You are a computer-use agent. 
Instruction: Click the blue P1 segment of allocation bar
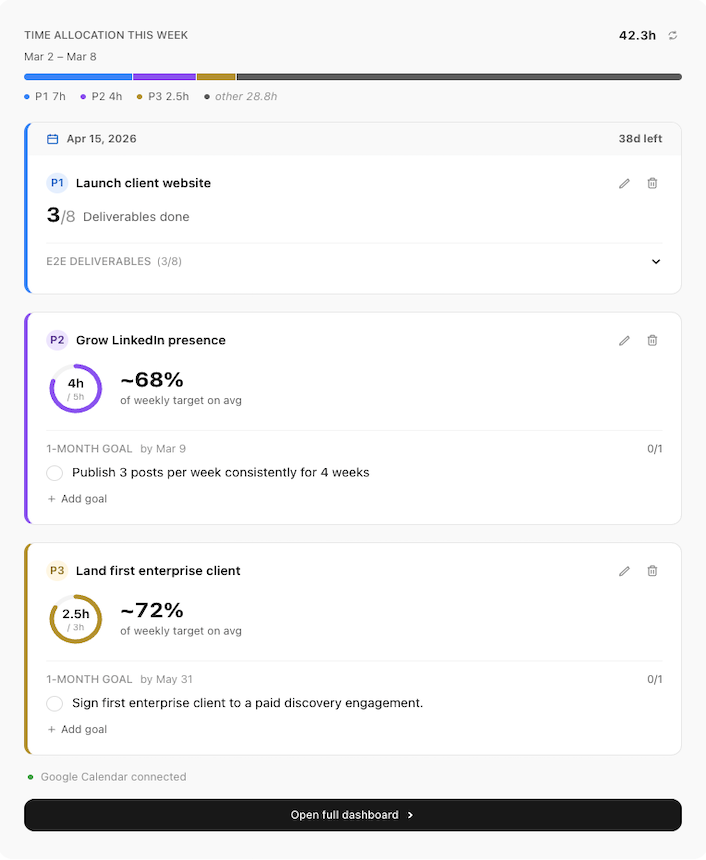(78, 76)
